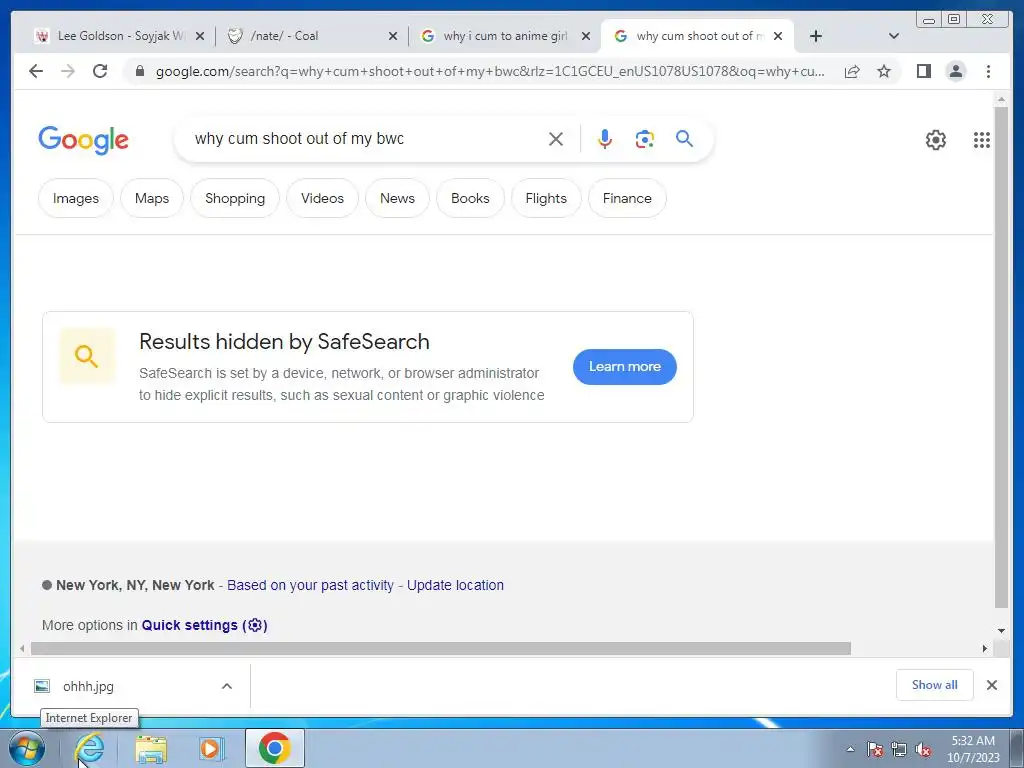
Task: Submit search with magnifier icon
Action: [684, 138]
